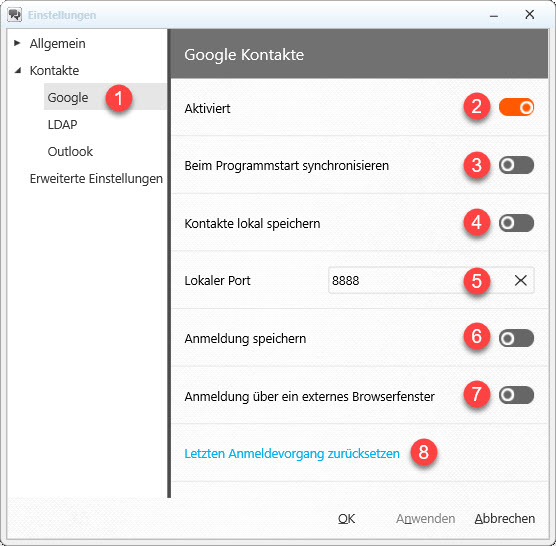Click Letzten Anmeldevorgang zurücksetzen link
556x546 pixels.
pos(292,454)
